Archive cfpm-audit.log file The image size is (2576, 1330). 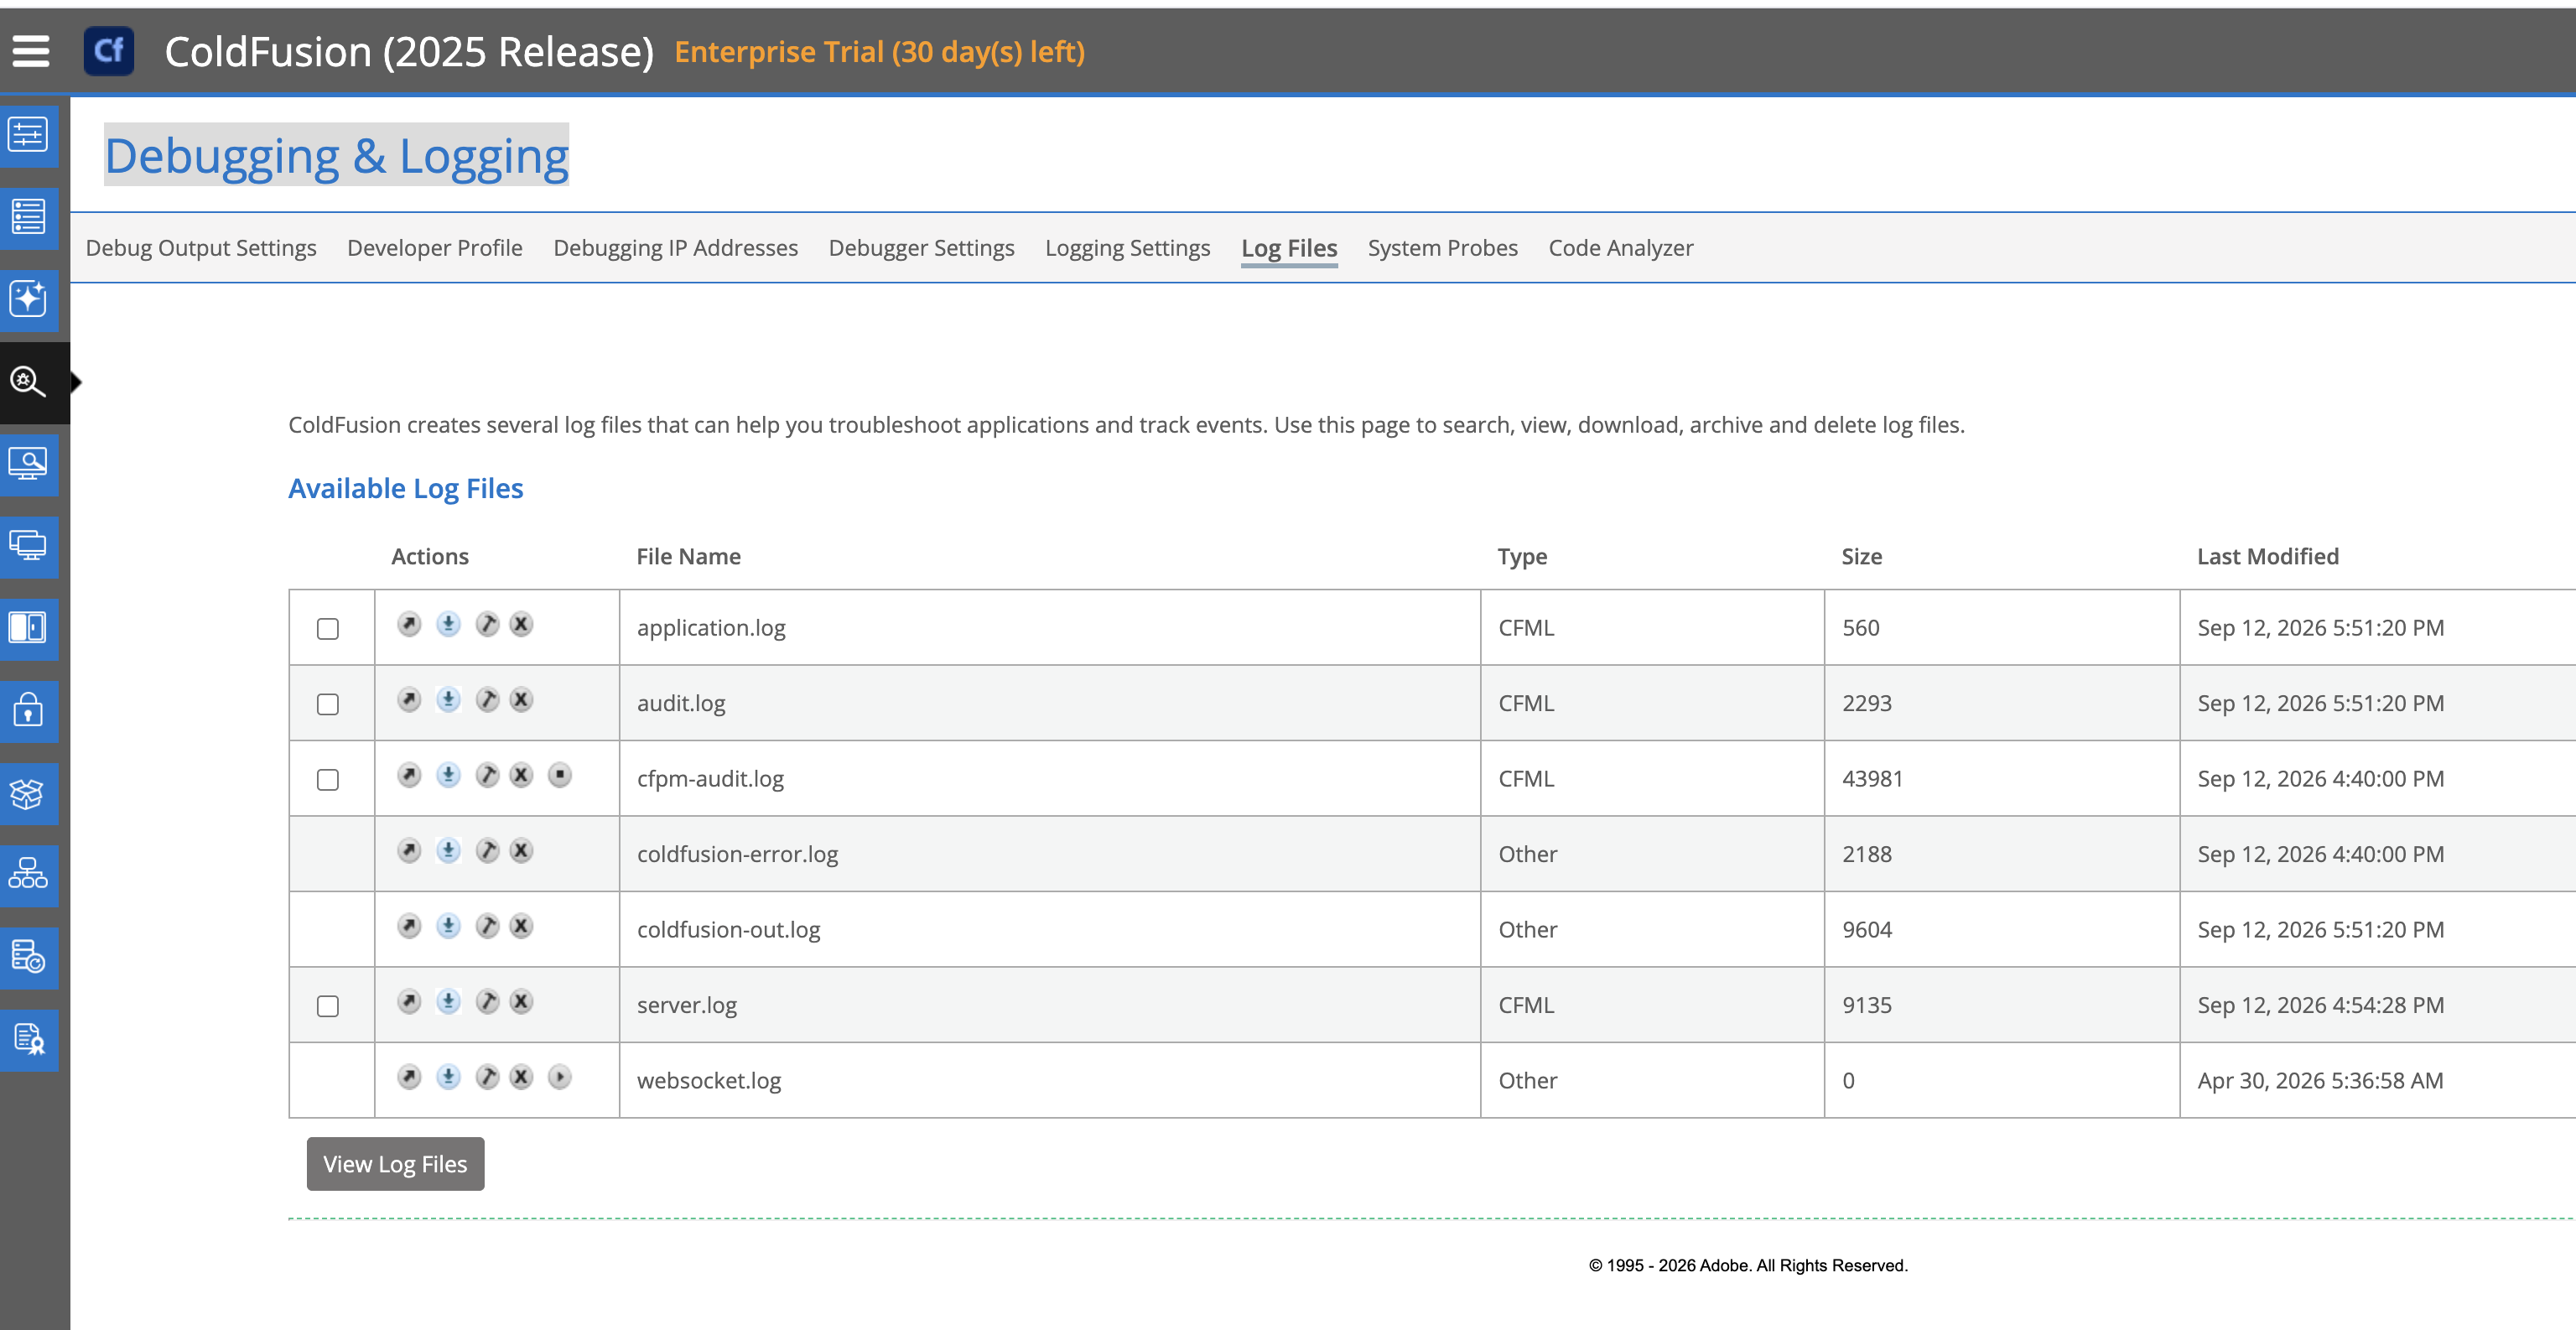(487, 775)
